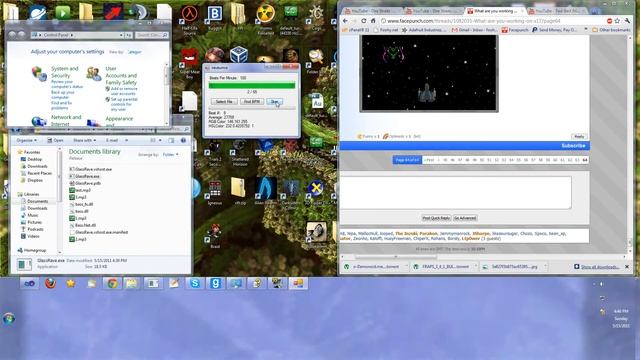Select What are you working on tab

495,11
